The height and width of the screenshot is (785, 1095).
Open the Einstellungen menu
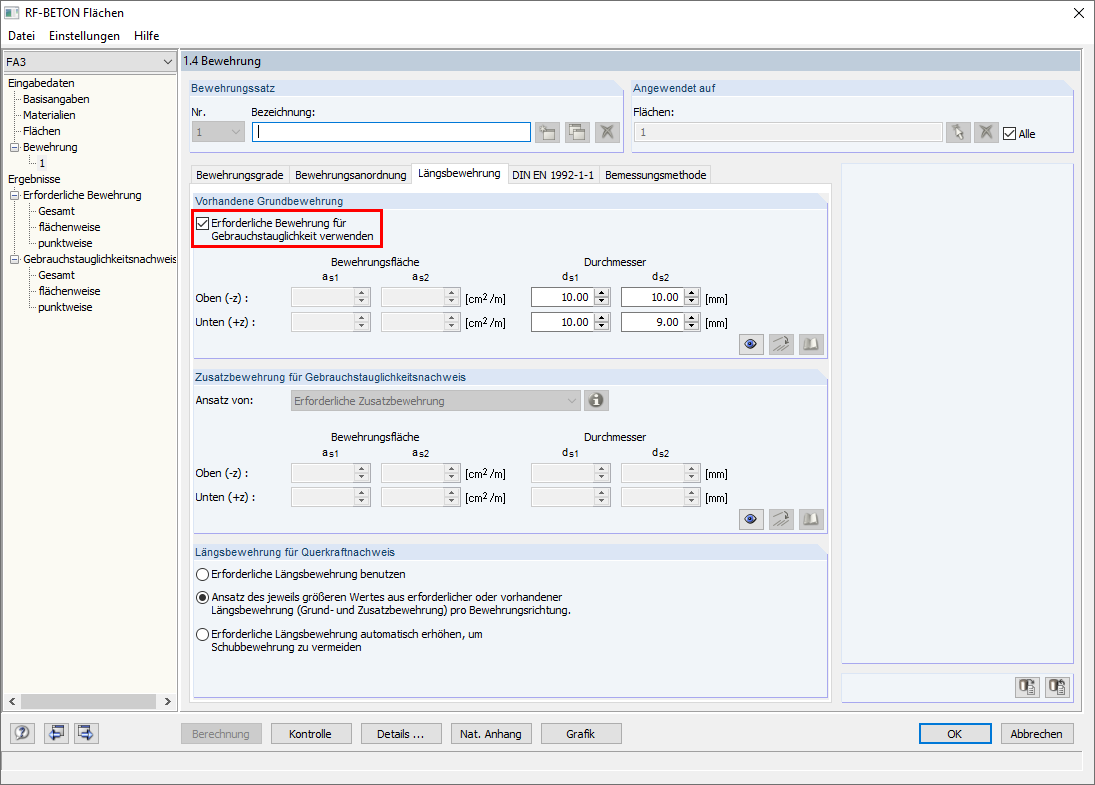pos(84,36)
